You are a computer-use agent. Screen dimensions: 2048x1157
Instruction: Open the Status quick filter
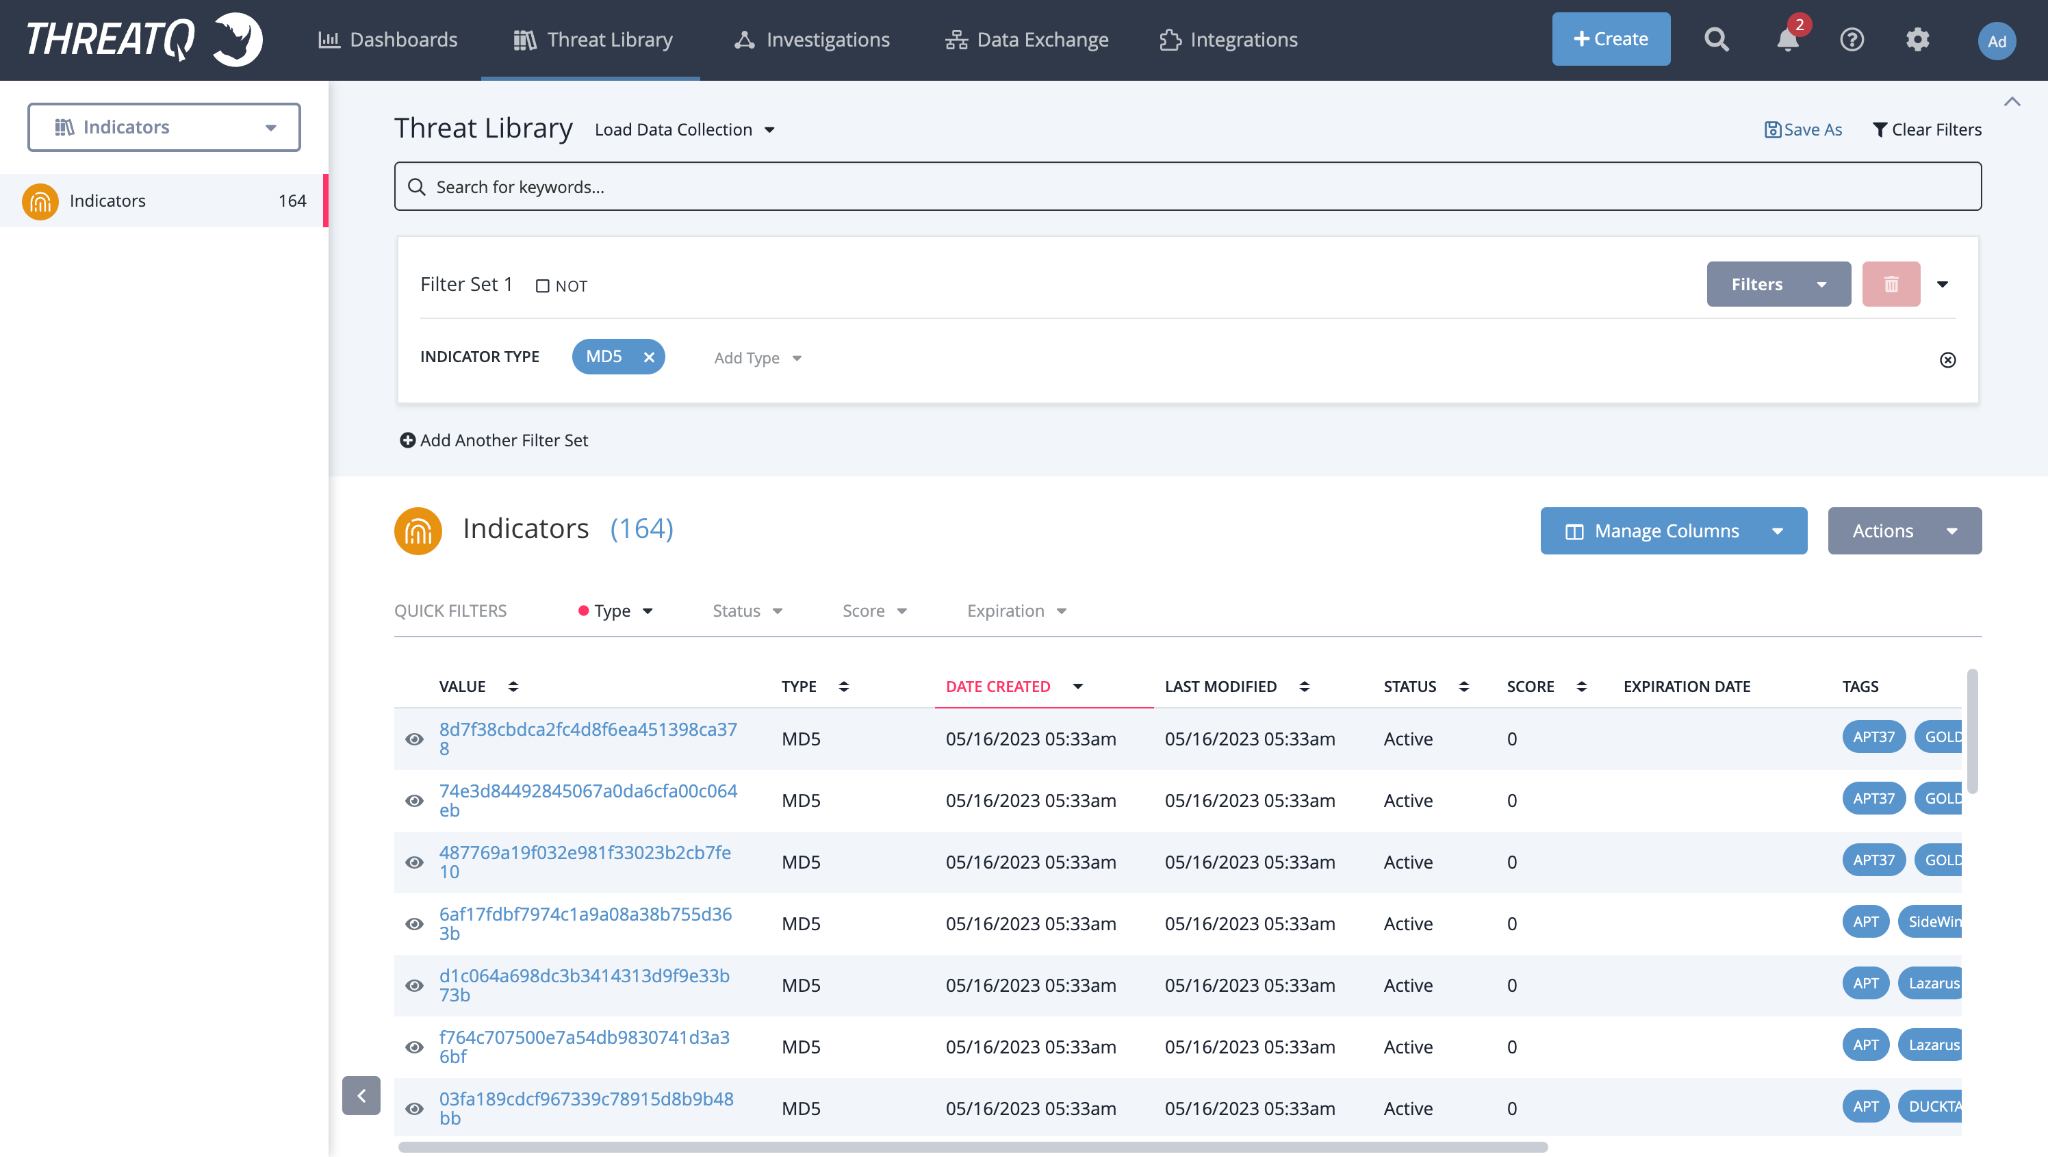pos(748,611)
